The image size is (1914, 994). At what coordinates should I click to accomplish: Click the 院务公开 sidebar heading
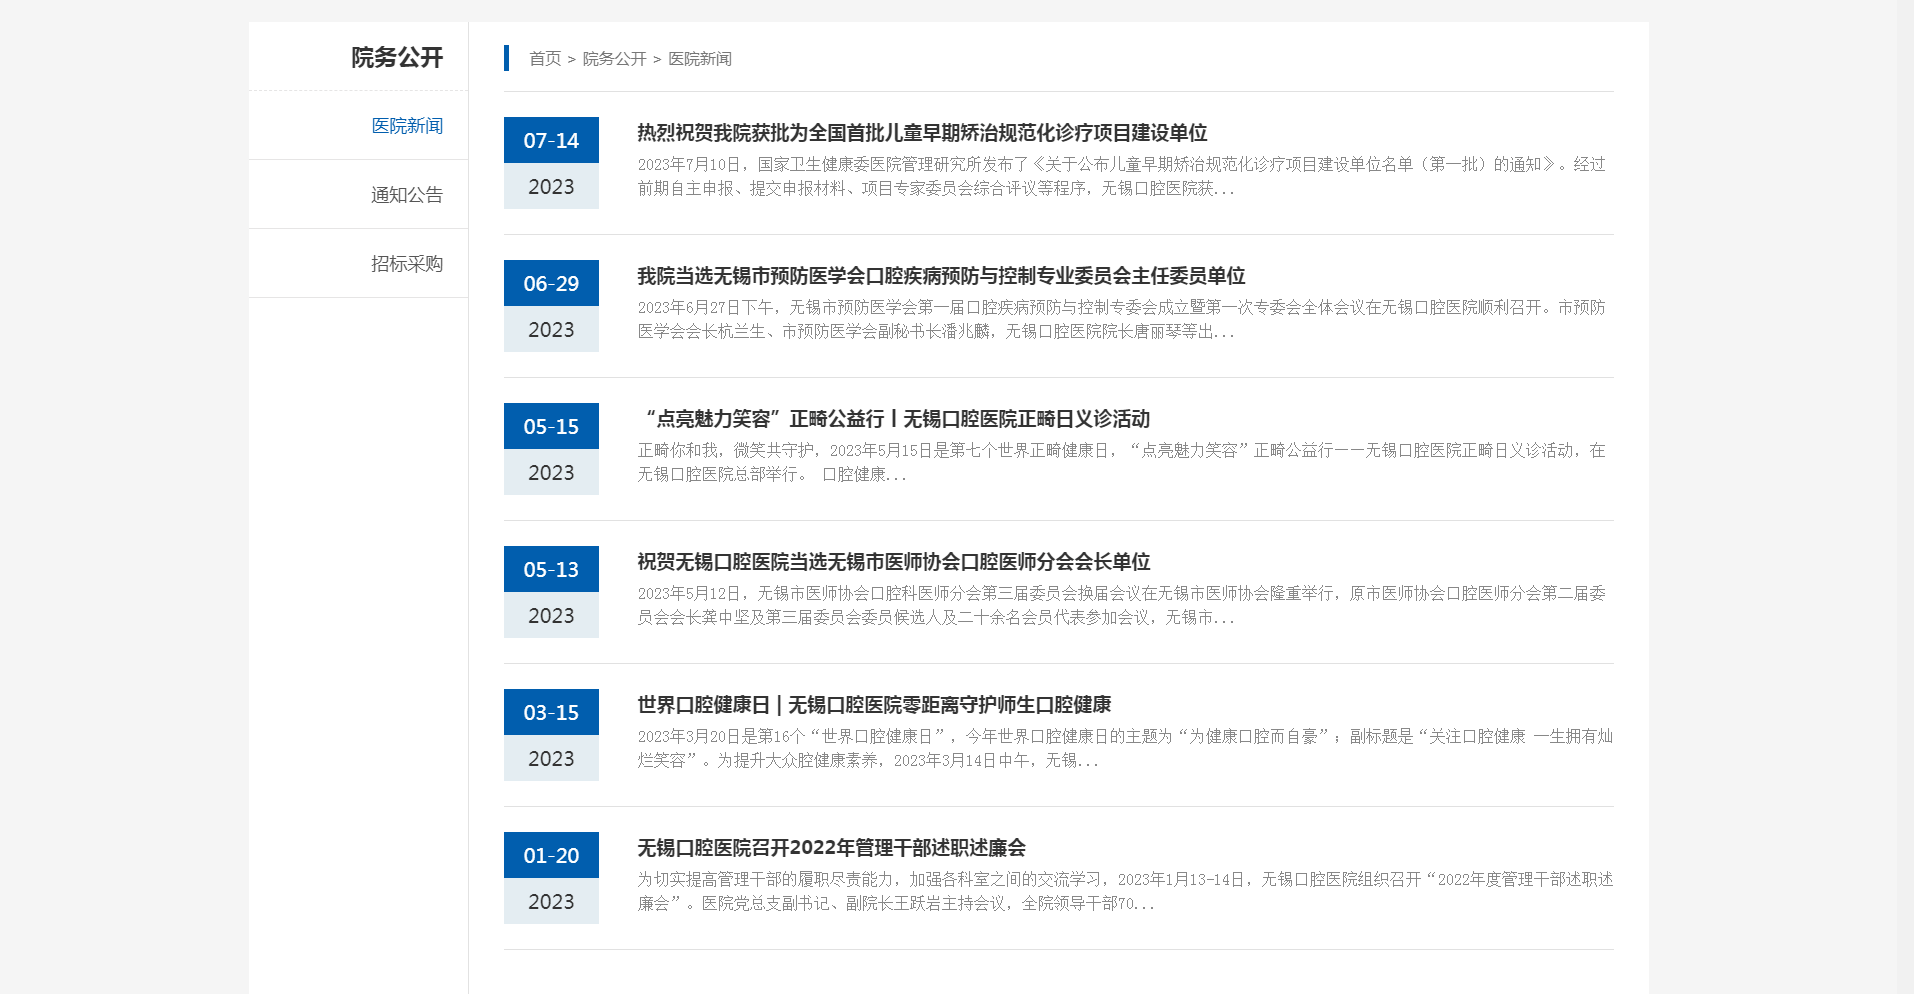coord(396,58)
